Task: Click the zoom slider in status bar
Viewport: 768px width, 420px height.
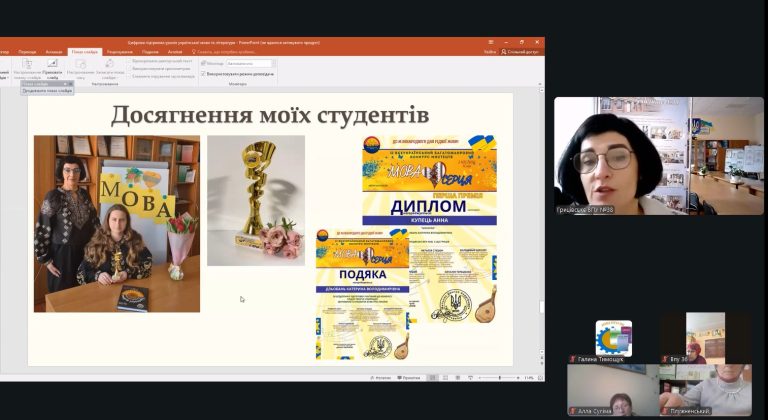Action: click(499, 378)
